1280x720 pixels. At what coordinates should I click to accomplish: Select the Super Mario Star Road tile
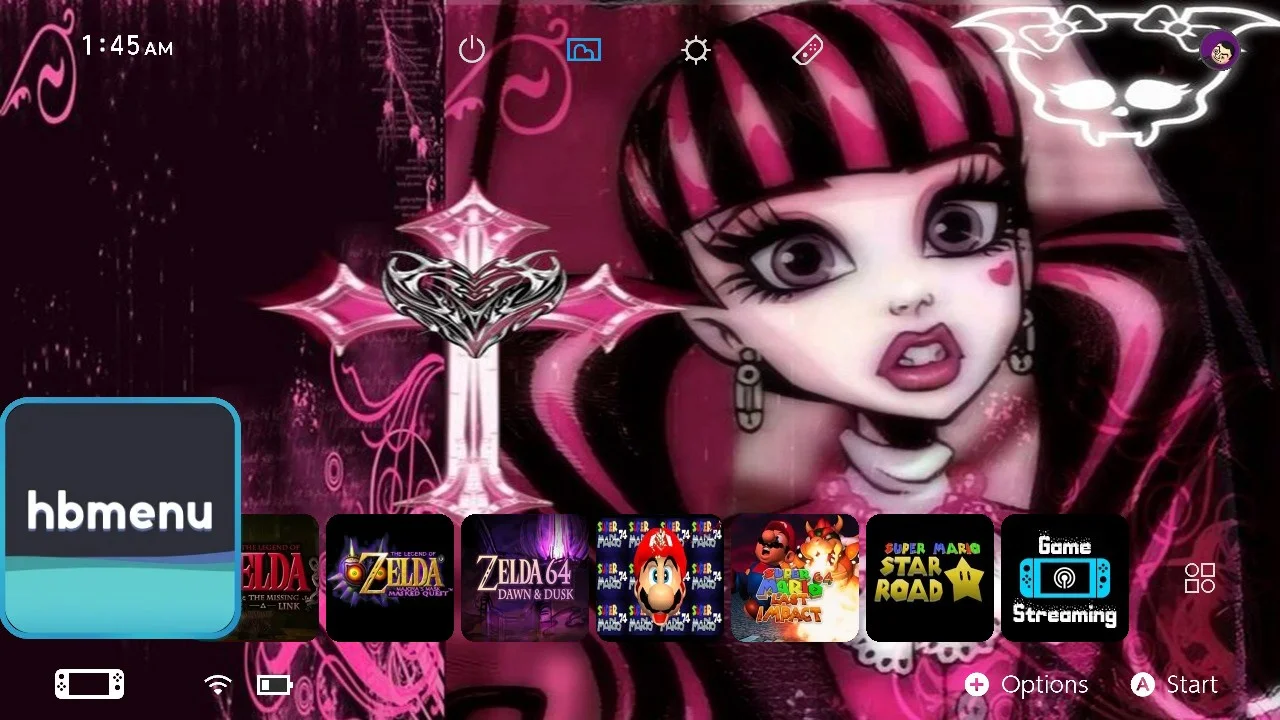coord(930,578)
